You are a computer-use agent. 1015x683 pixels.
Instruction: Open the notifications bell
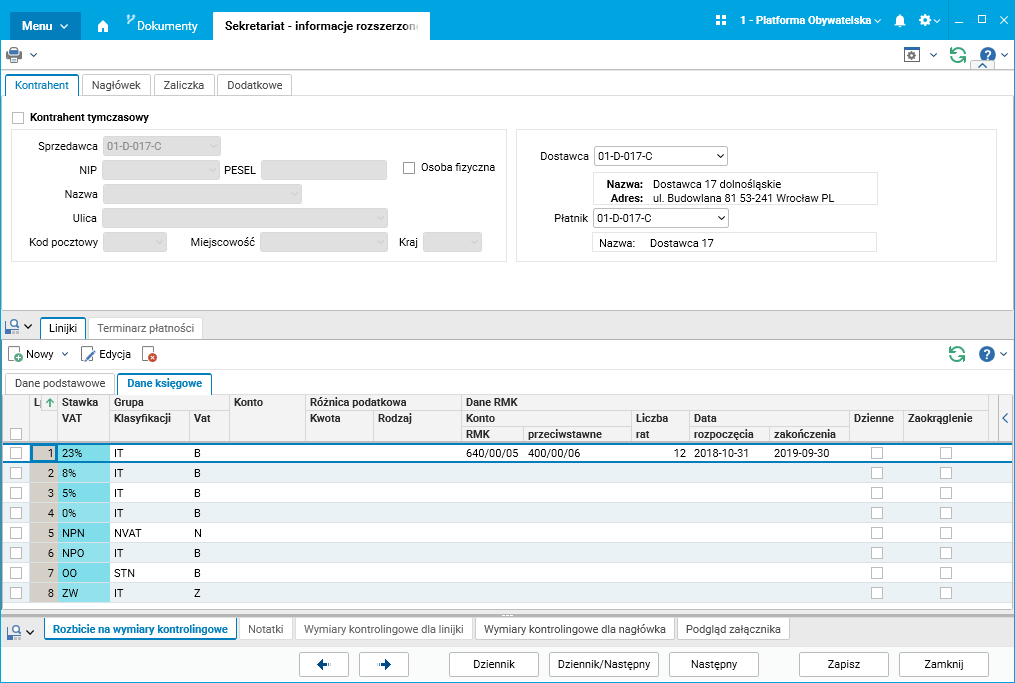click(900, 20)
